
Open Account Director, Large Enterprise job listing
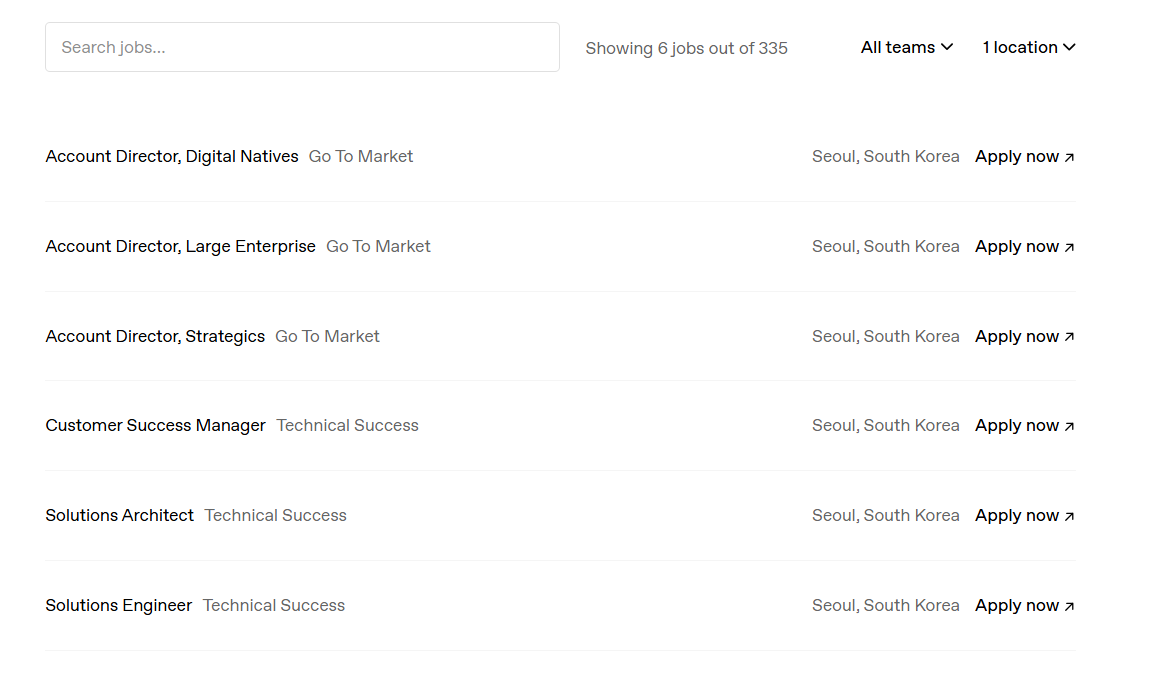(x=180, y=246)
